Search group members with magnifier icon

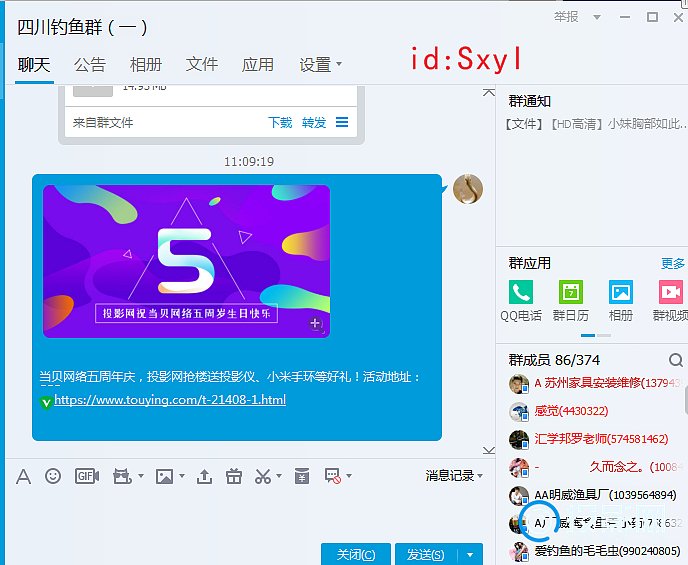click(676, 360)
